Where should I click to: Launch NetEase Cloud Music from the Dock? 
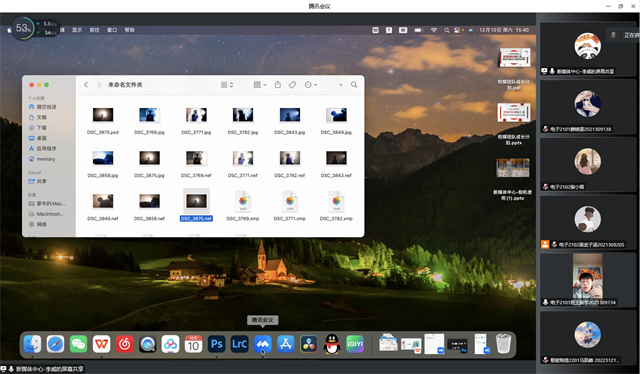point(124,344)
